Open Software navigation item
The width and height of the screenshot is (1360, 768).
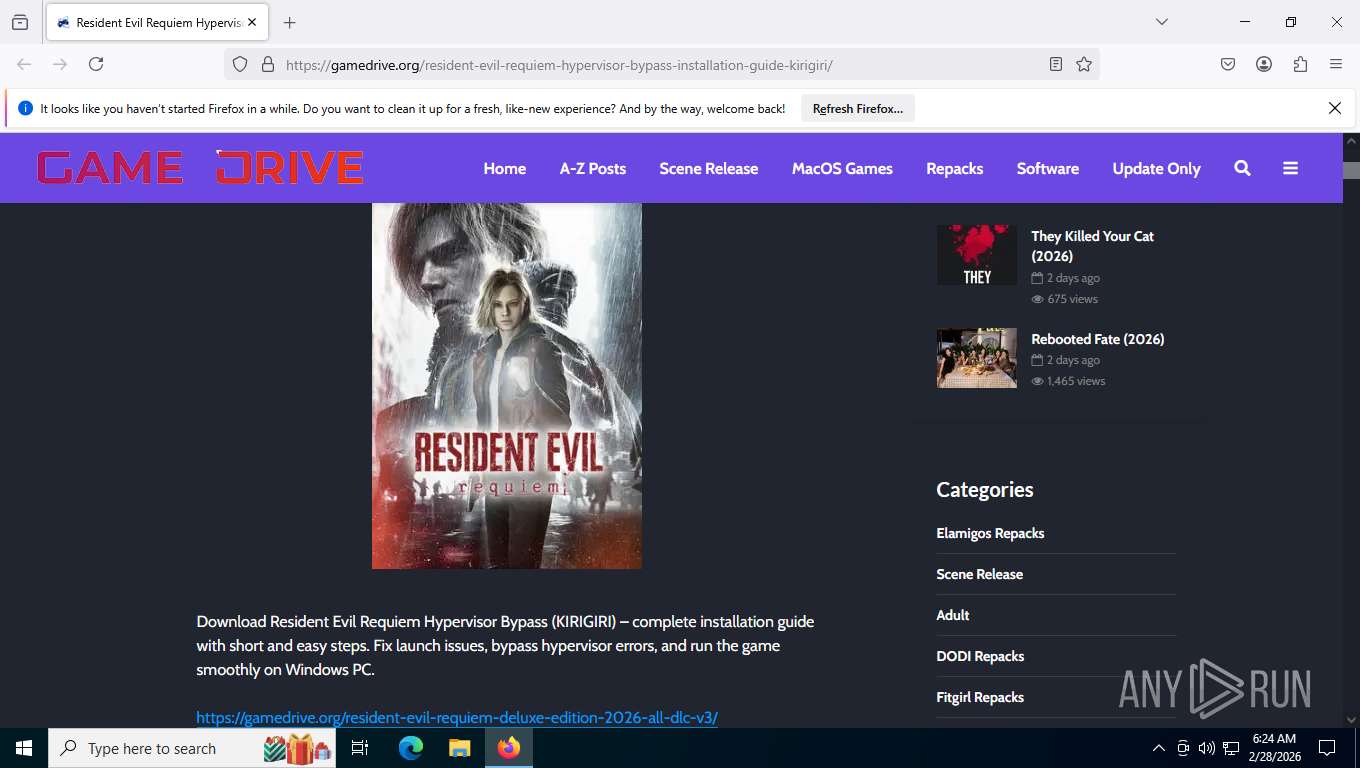pos(1048,169)
